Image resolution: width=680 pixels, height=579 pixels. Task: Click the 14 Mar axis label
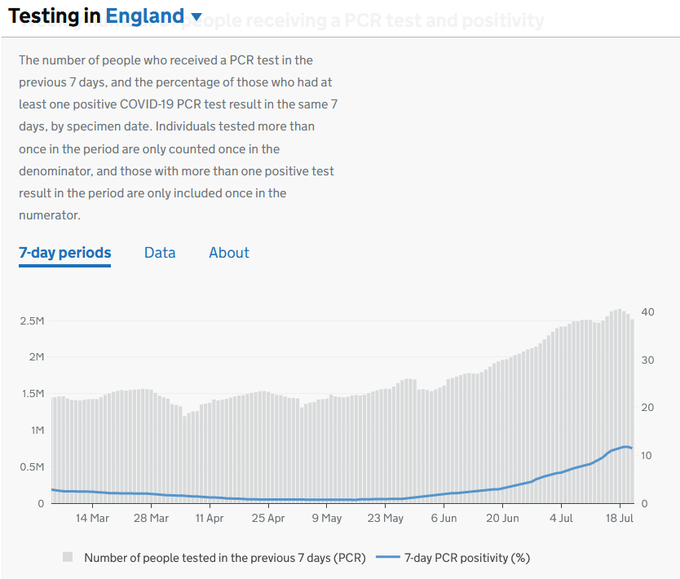click(92, 519)
